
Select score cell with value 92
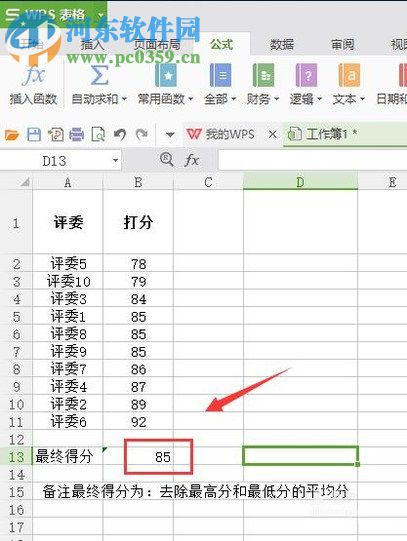[138, 422]
